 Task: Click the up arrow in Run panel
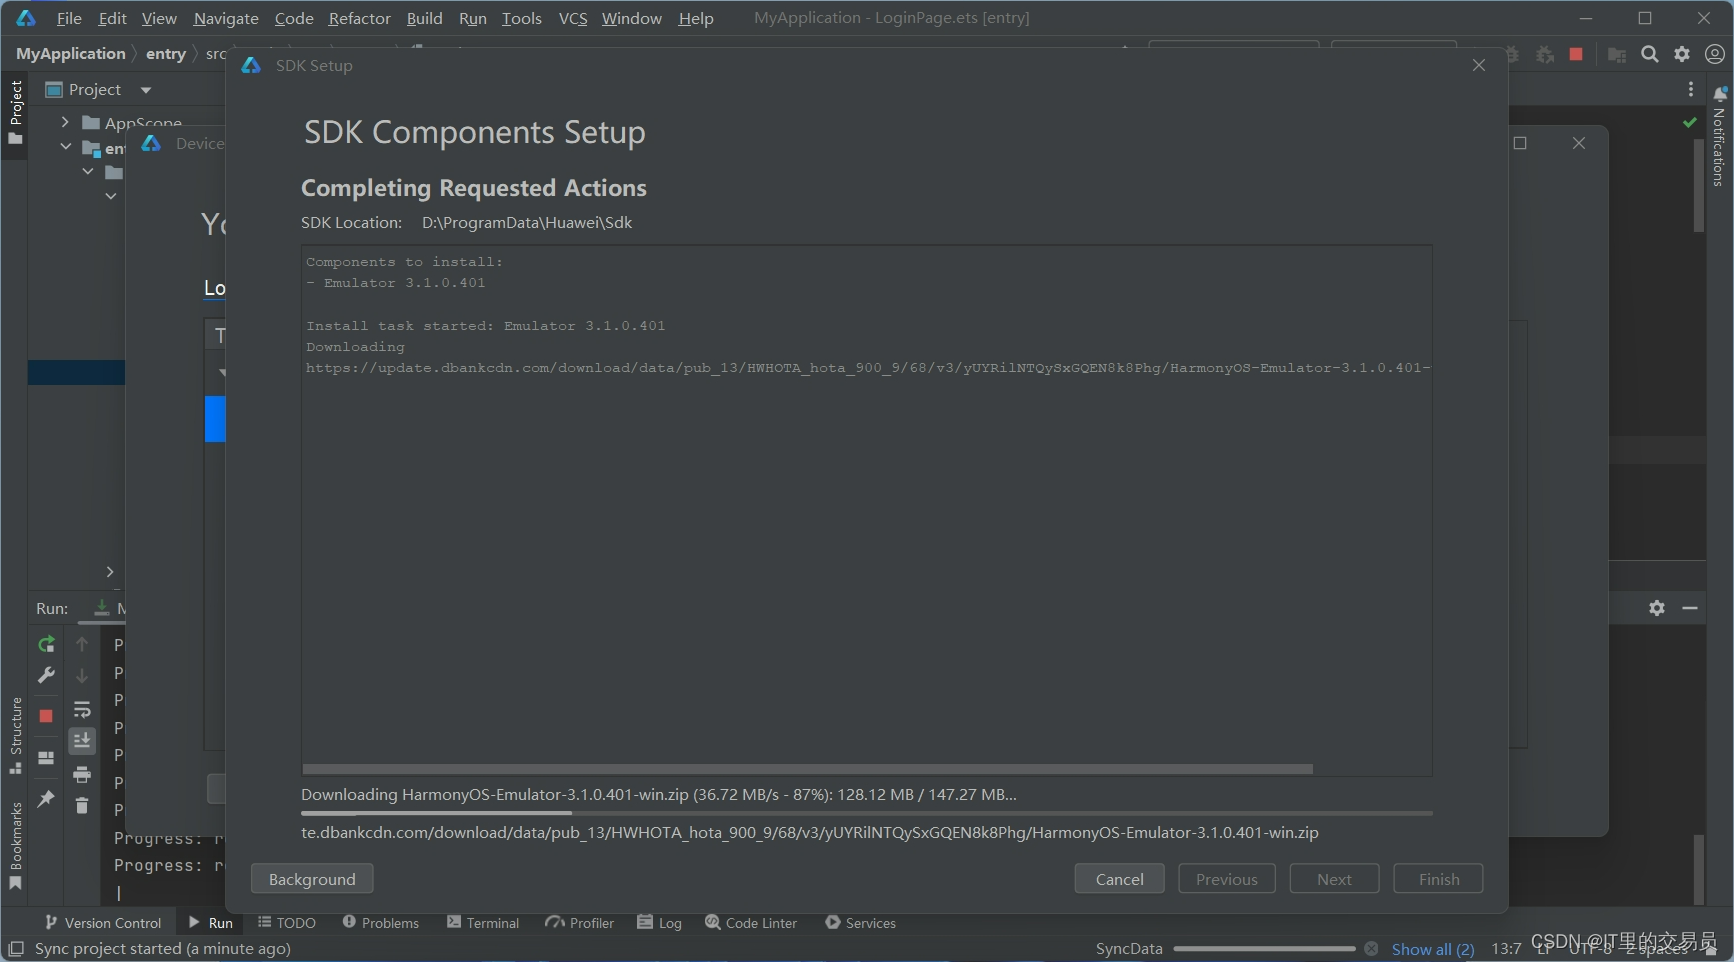82,644
